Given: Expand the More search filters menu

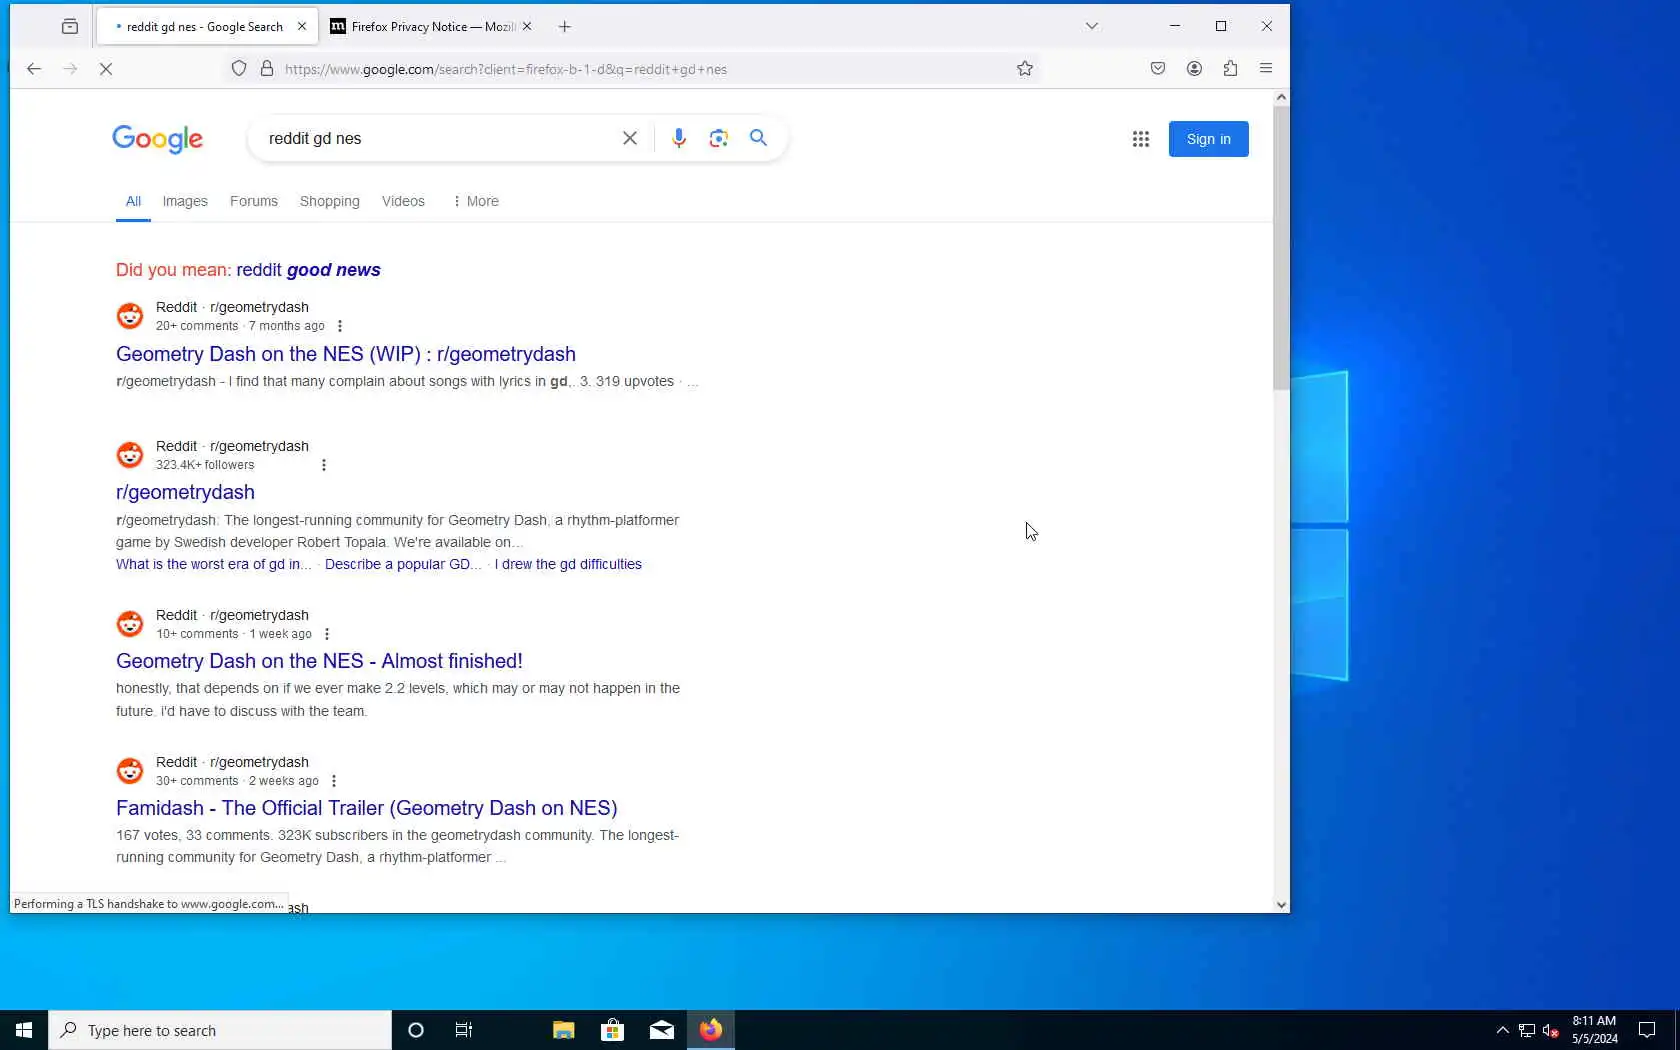Looking at the screenshot, I should pos(476,201).
